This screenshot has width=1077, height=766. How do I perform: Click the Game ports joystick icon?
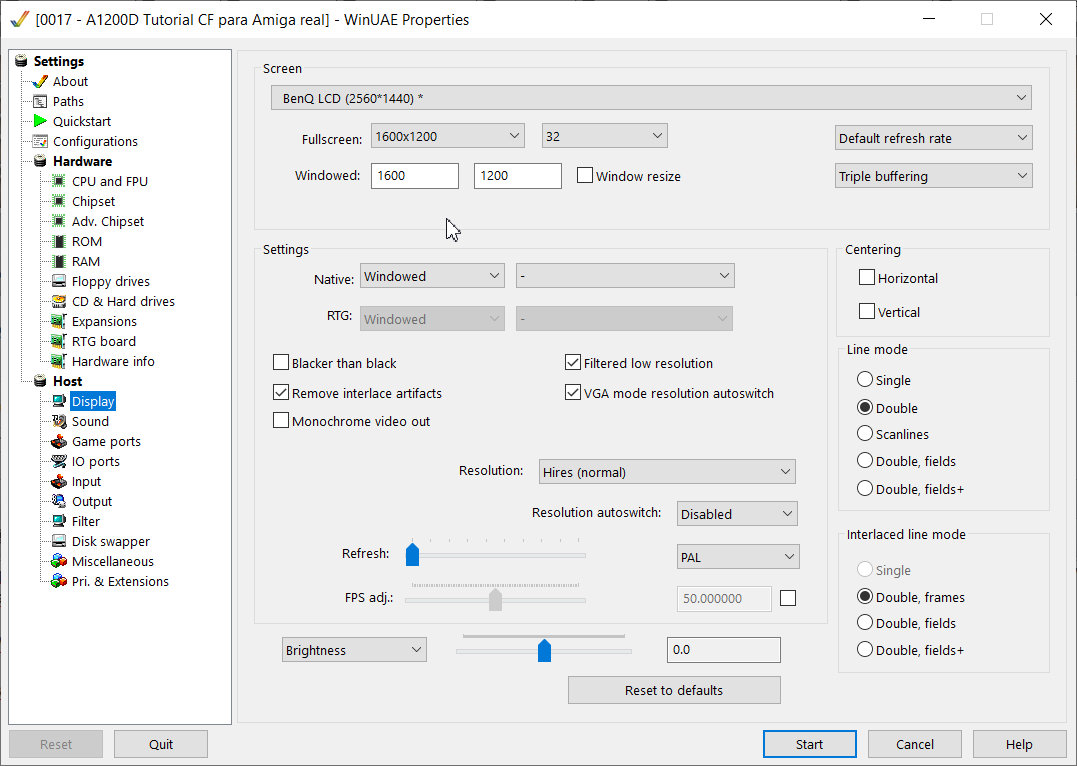tap(59, 441)
